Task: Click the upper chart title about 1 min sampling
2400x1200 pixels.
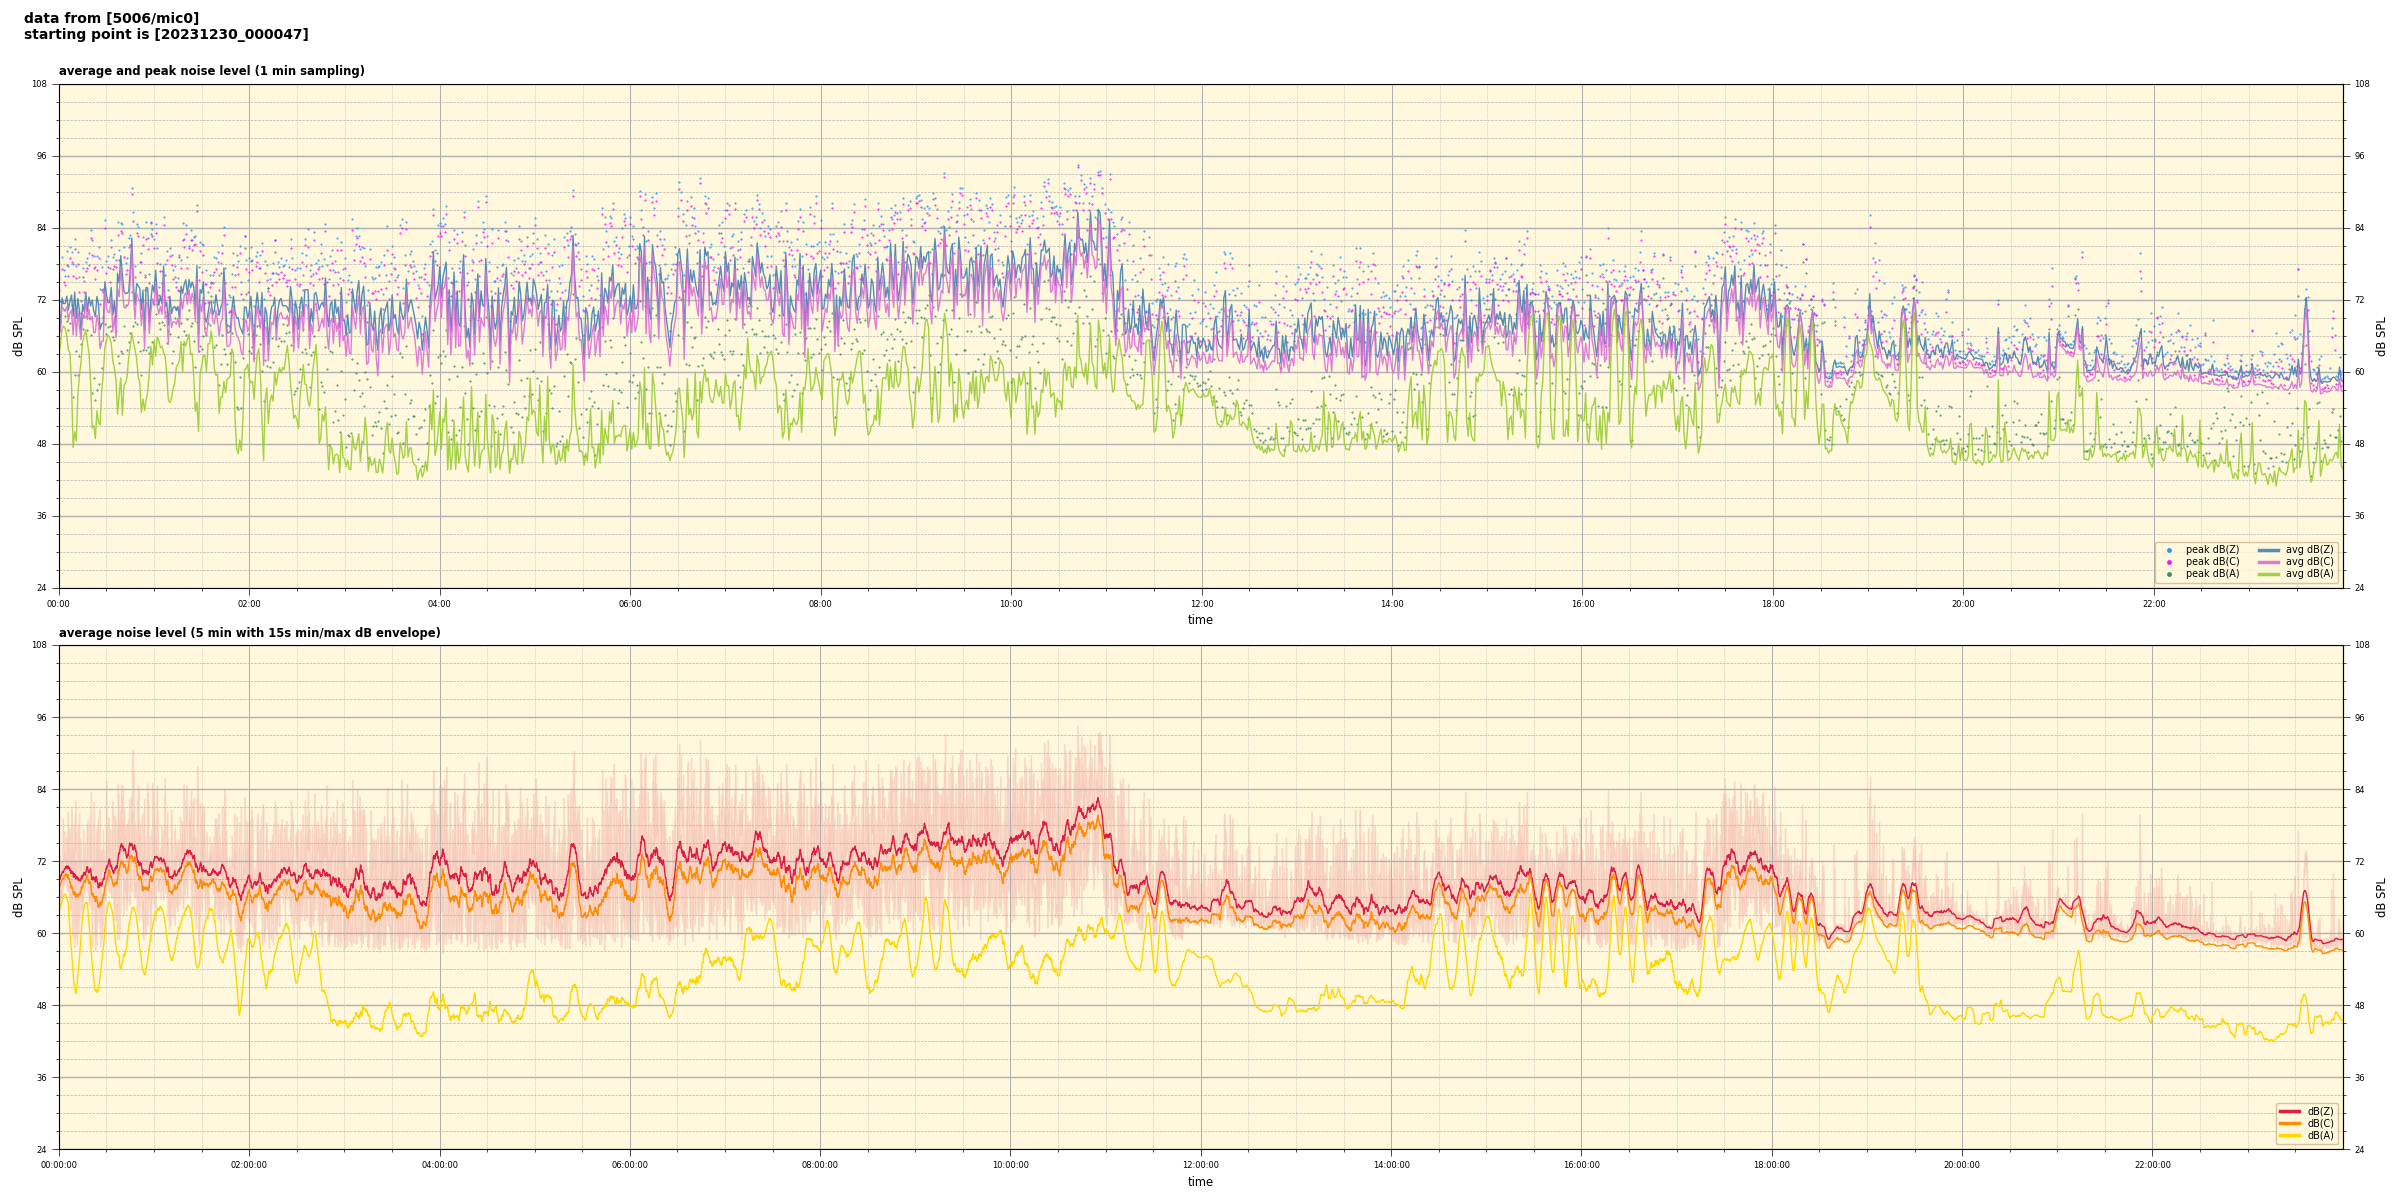Action: pos(211,71)
